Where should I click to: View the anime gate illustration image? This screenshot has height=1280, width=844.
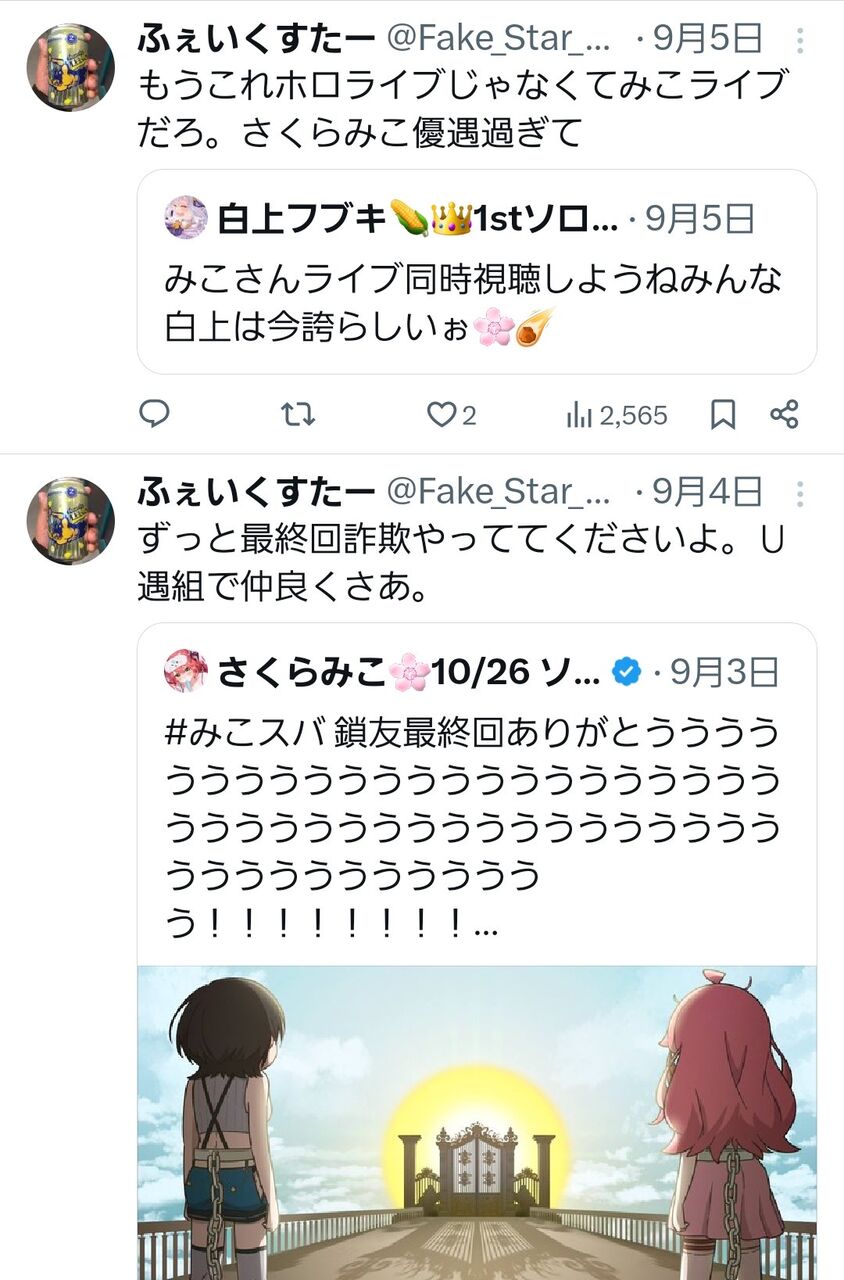[477, 1122]
